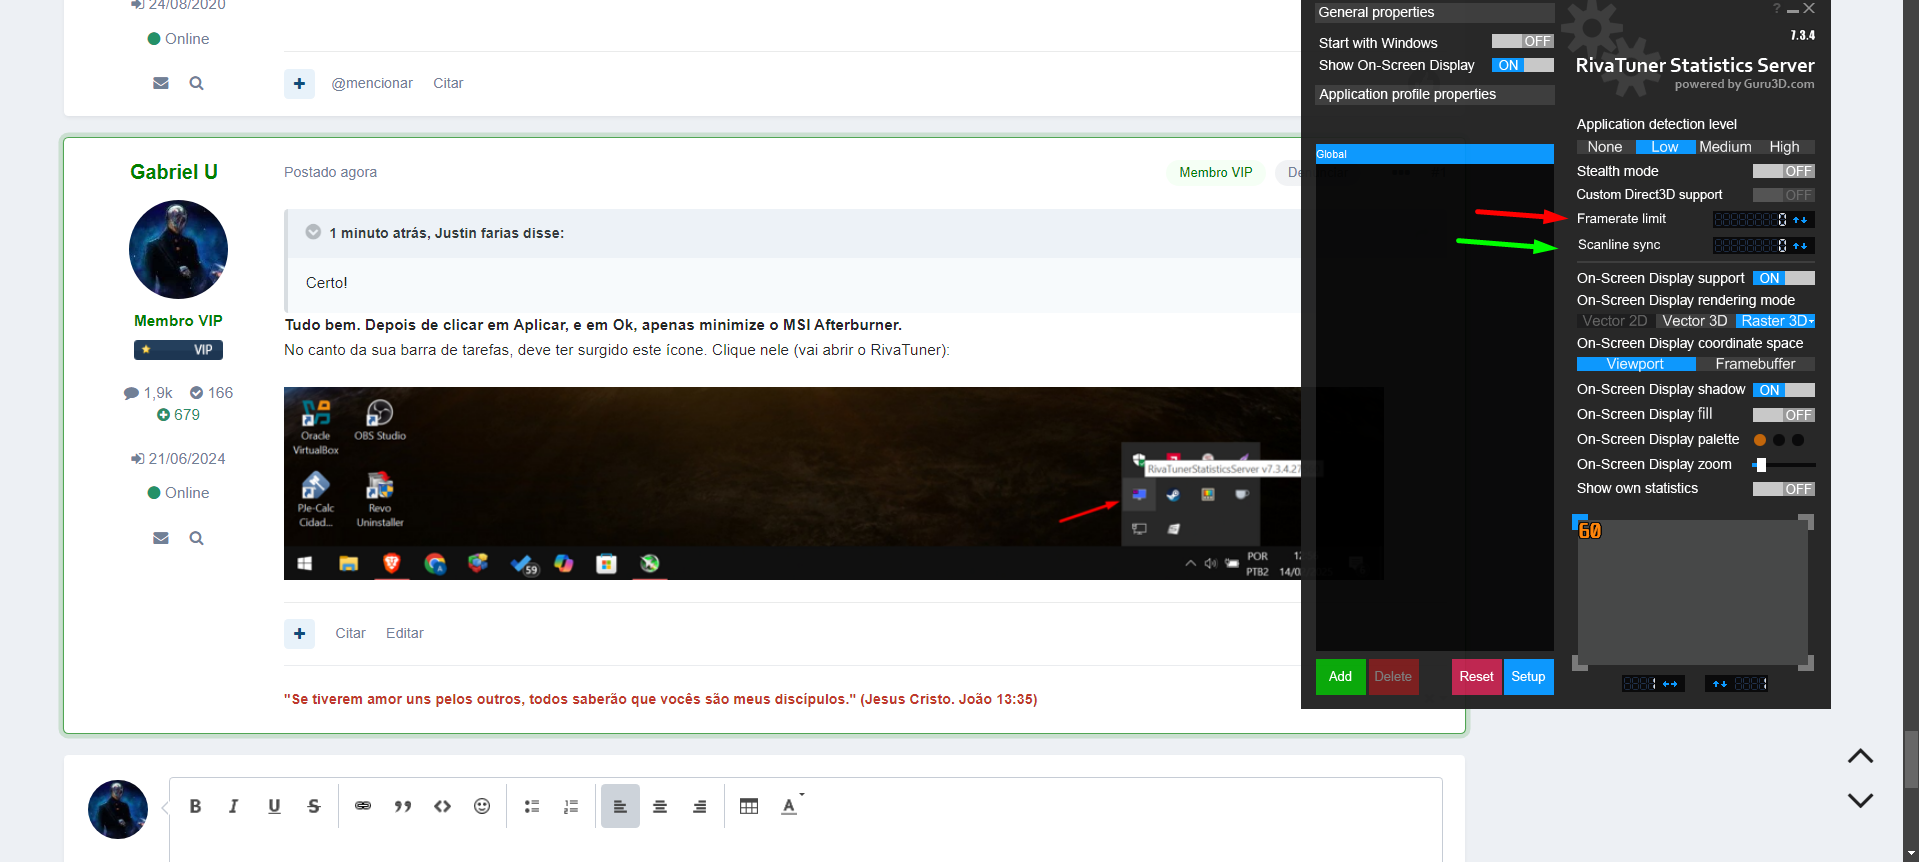Click the search icon in the top post
This screenshot has height=862, width=1919.
tap(197, 83)
